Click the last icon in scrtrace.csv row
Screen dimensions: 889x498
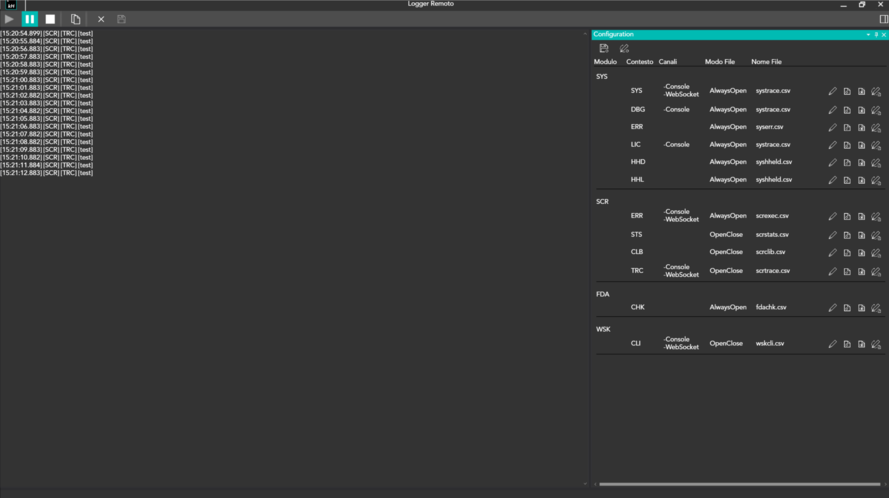(x=876, y=271)
